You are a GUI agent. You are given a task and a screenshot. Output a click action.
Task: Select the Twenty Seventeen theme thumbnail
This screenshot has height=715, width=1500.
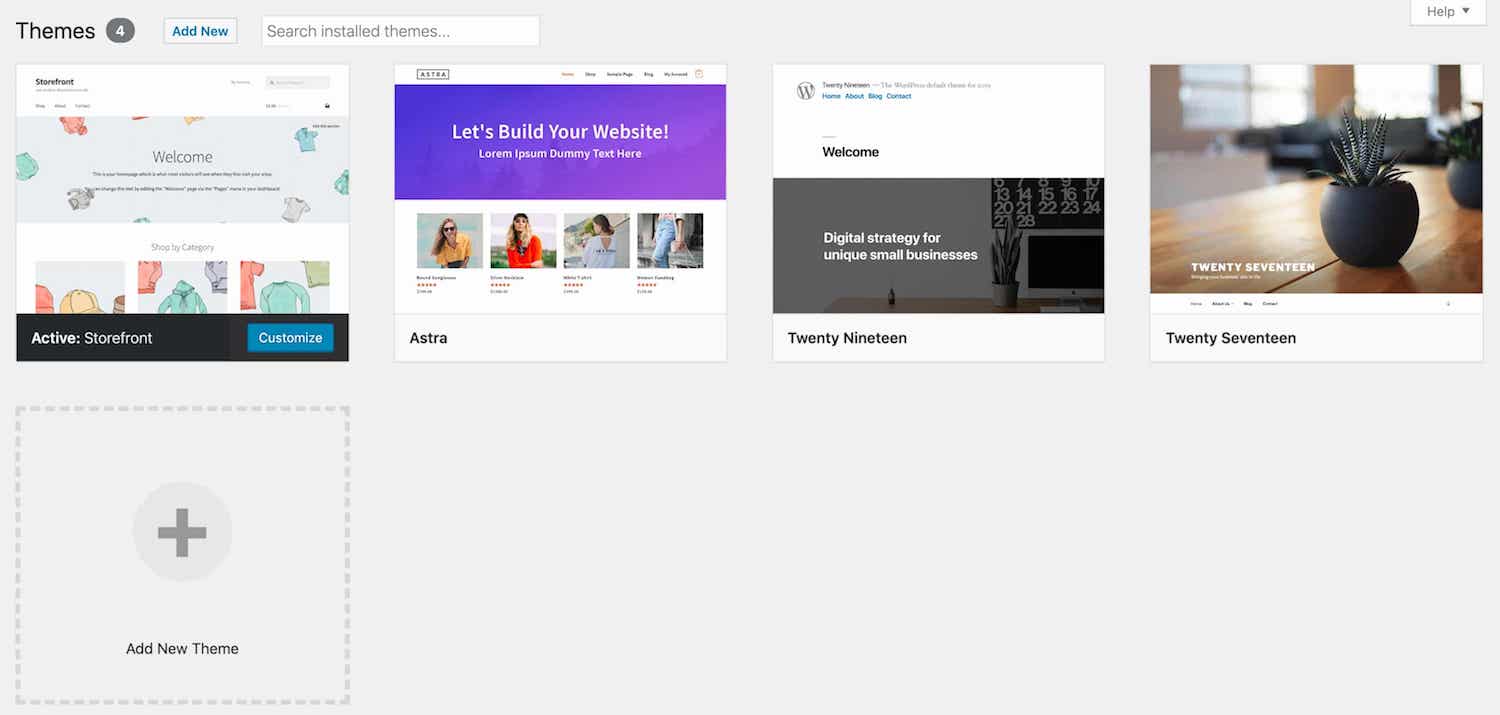[1316, 180]
